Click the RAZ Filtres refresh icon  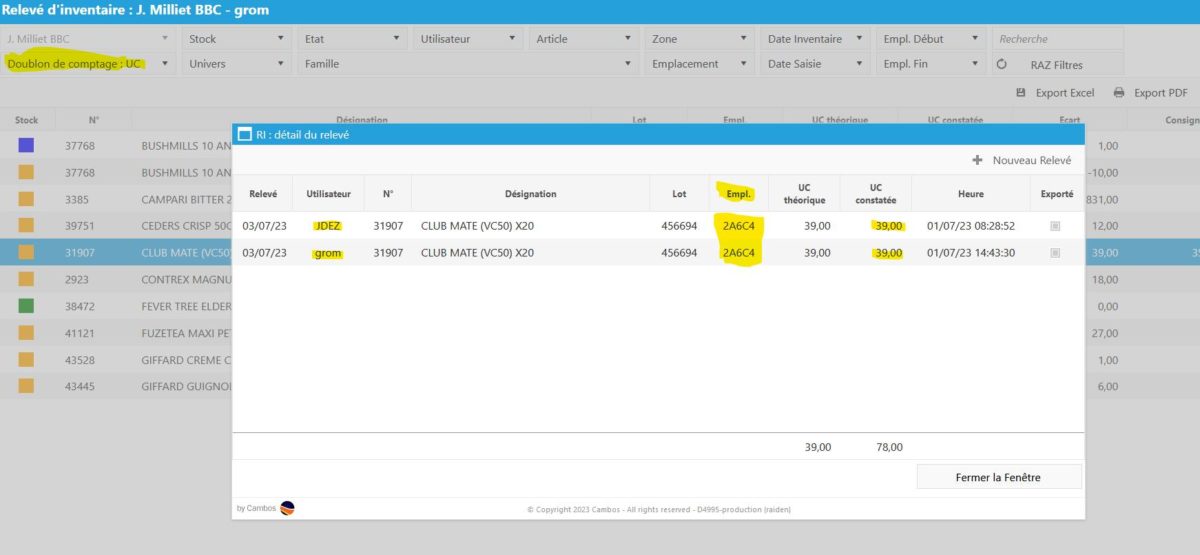[x=1002, y=64]
